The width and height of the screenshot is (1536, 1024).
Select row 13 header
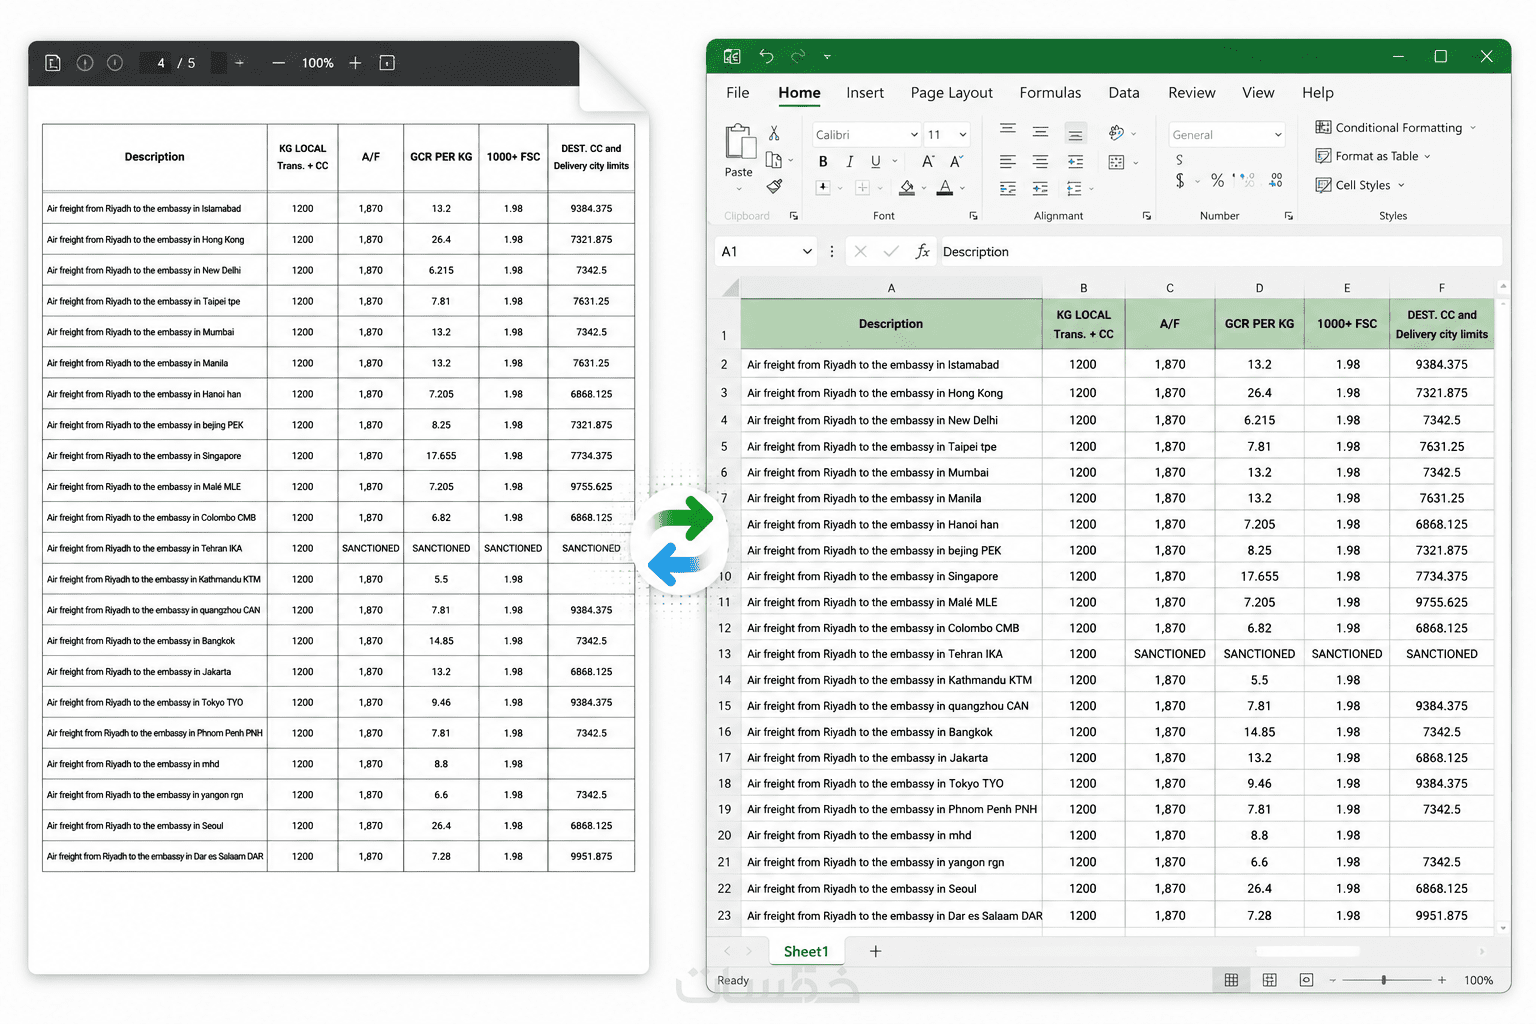pyautogui.click(x=724, y=654)
